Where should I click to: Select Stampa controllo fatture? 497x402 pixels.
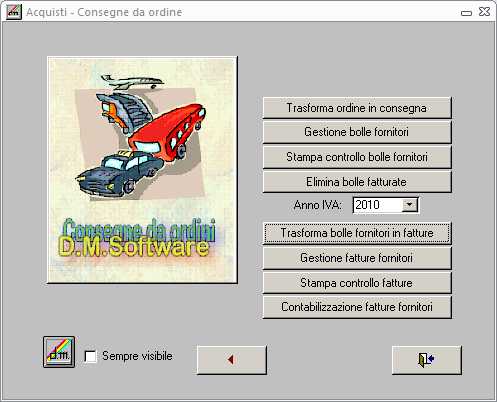(x=357, y=283)
